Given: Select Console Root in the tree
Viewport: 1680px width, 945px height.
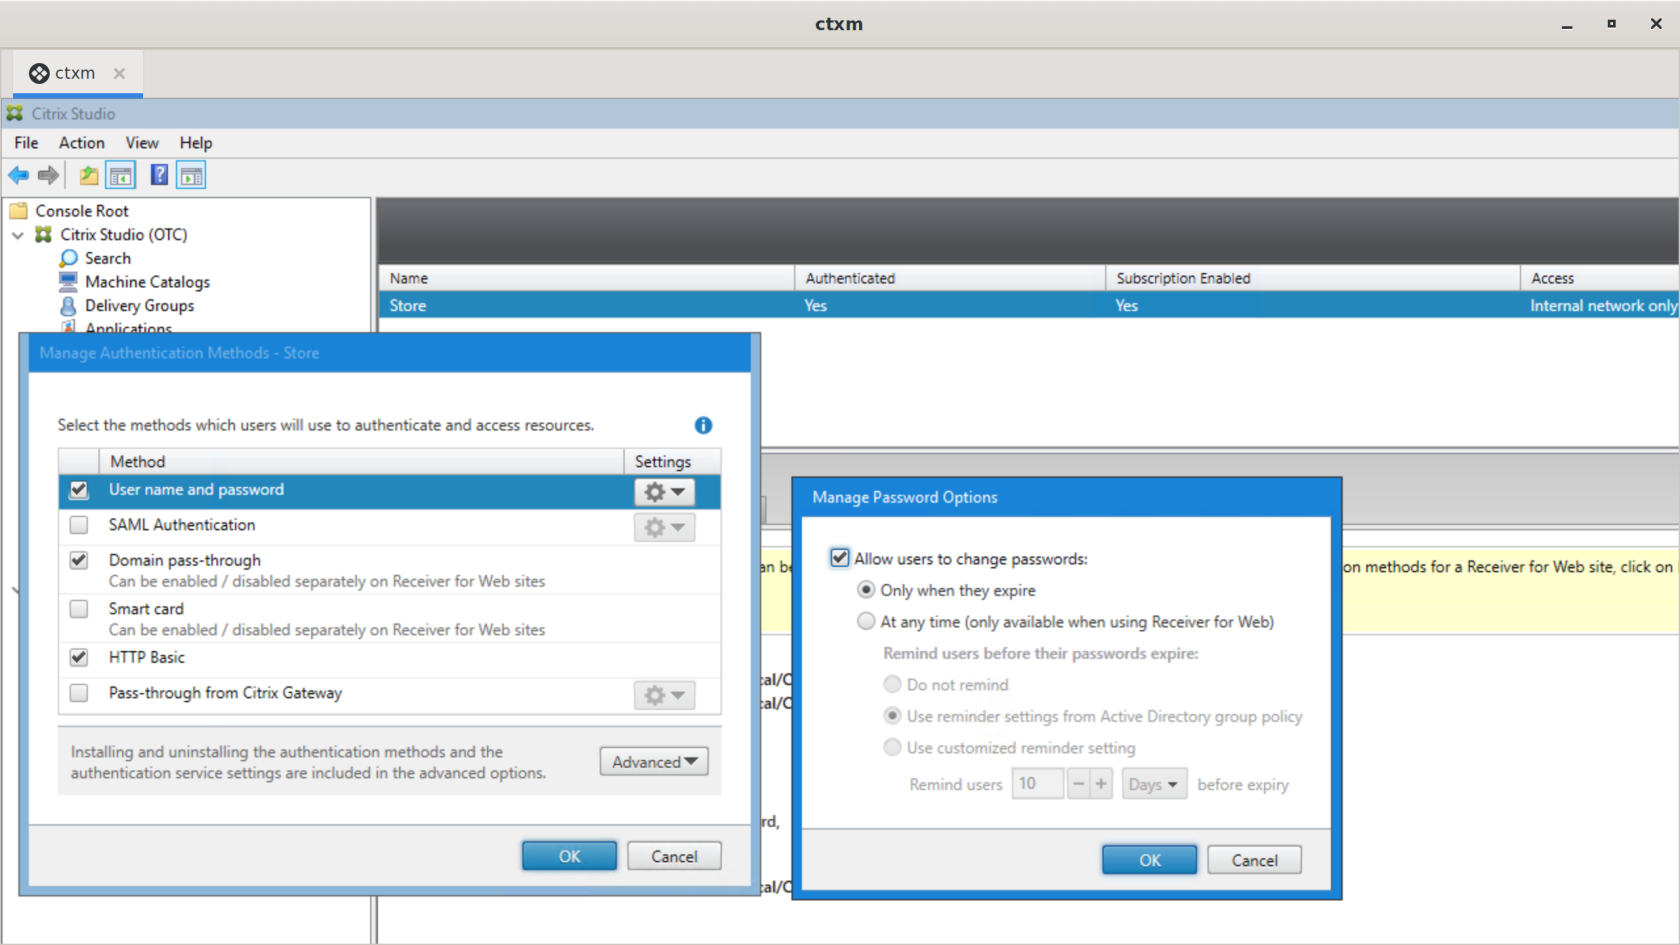Looking at the screenshot, I should (x=82, y=211).
